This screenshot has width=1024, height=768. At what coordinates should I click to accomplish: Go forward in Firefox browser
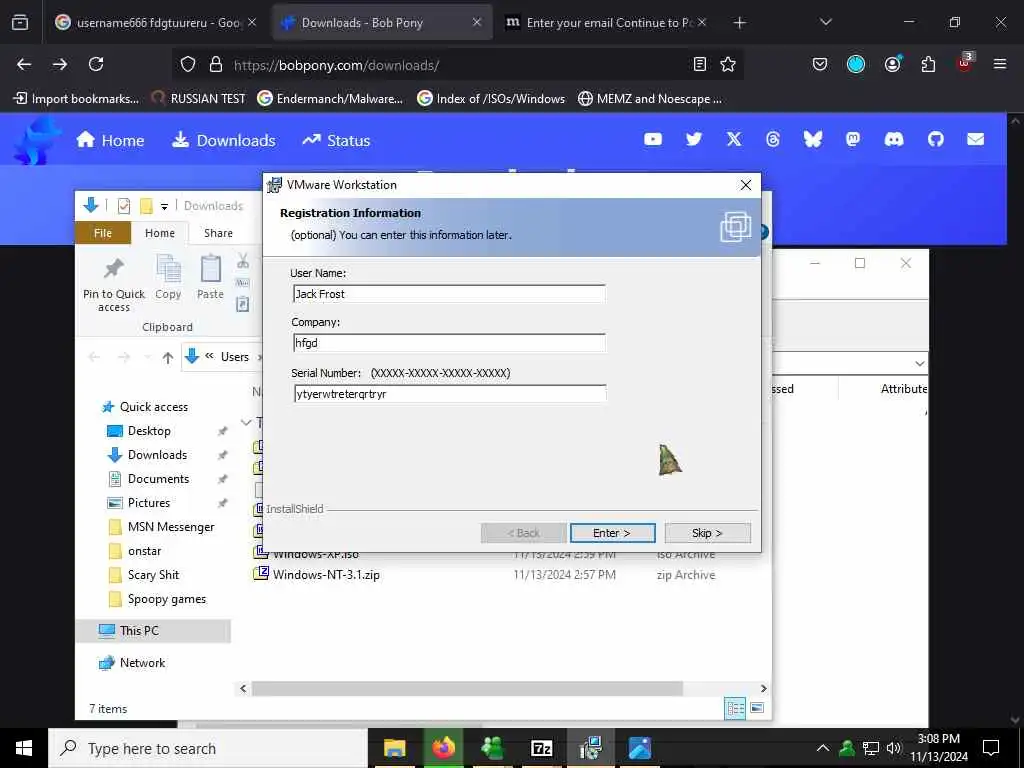[x=60, y=64]
